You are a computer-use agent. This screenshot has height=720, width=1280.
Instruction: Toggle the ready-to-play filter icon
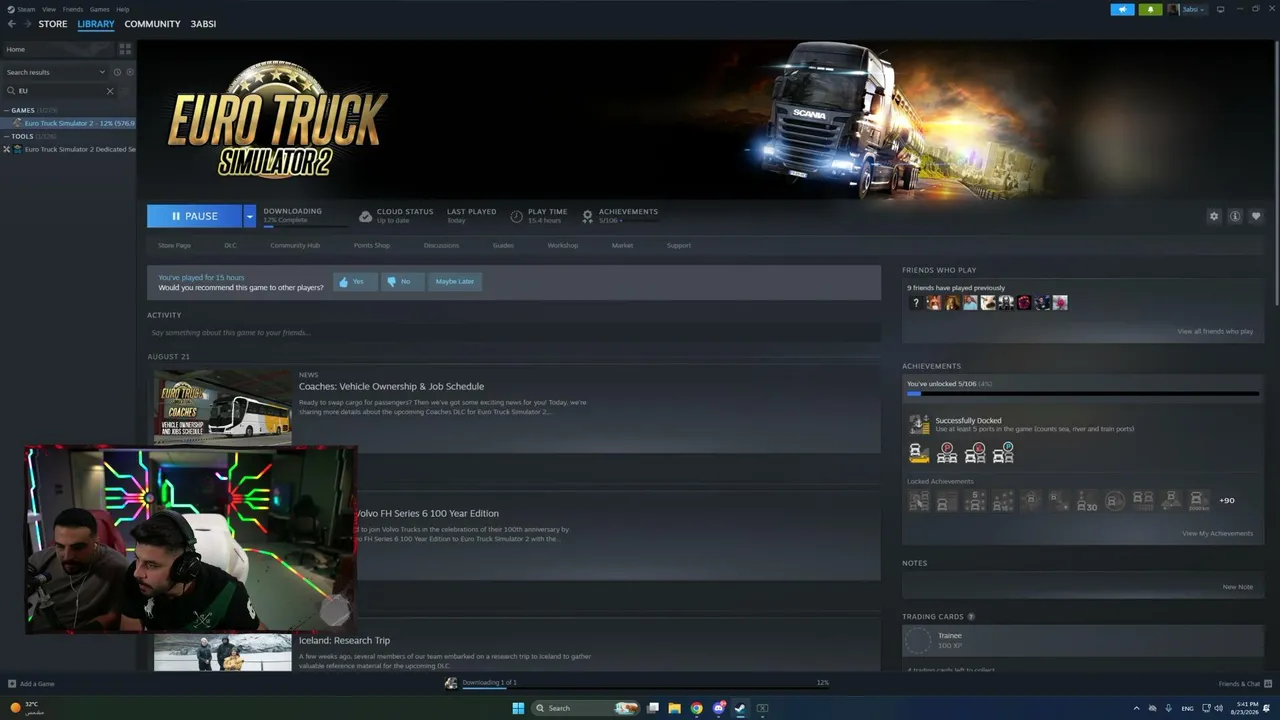(130, 72)
